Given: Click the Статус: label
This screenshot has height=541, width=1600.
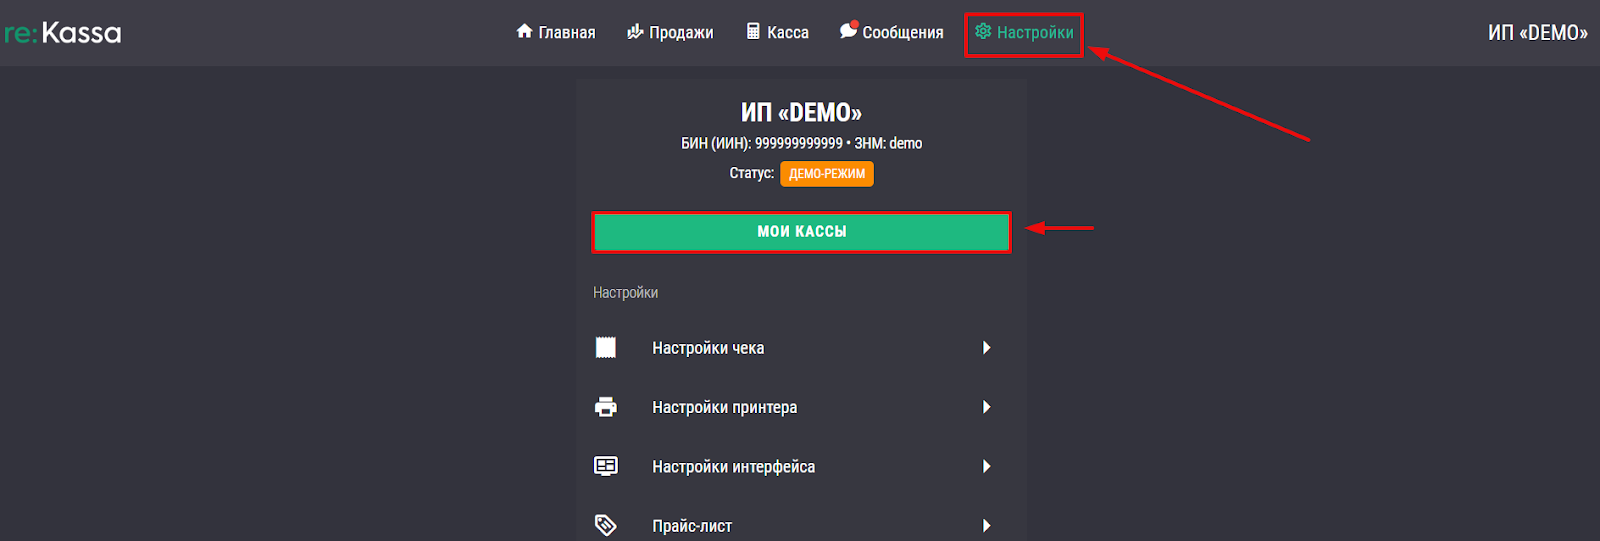Looking at the screenshot, I should click(752, 173).
